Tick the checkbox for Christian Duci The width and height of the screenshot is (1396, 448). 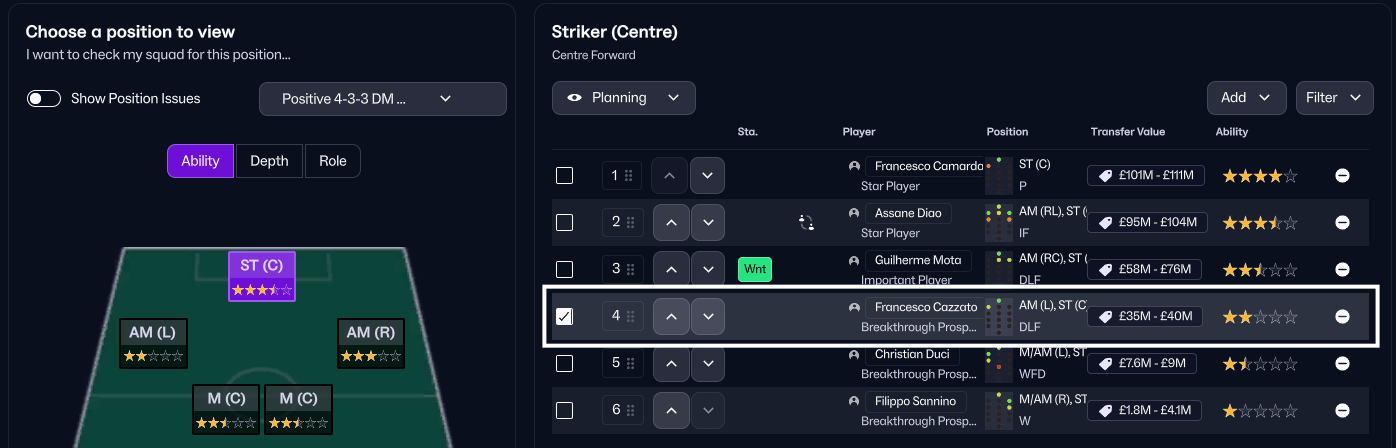coord(565,363)
